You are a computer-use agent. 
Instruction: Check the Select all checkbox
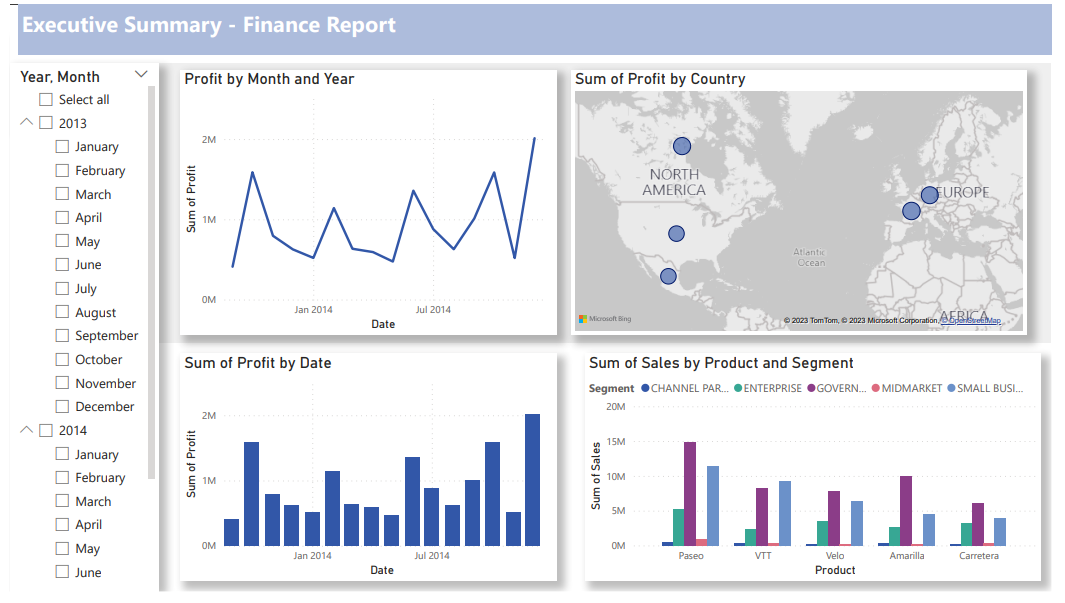click(x=46, y=100)
